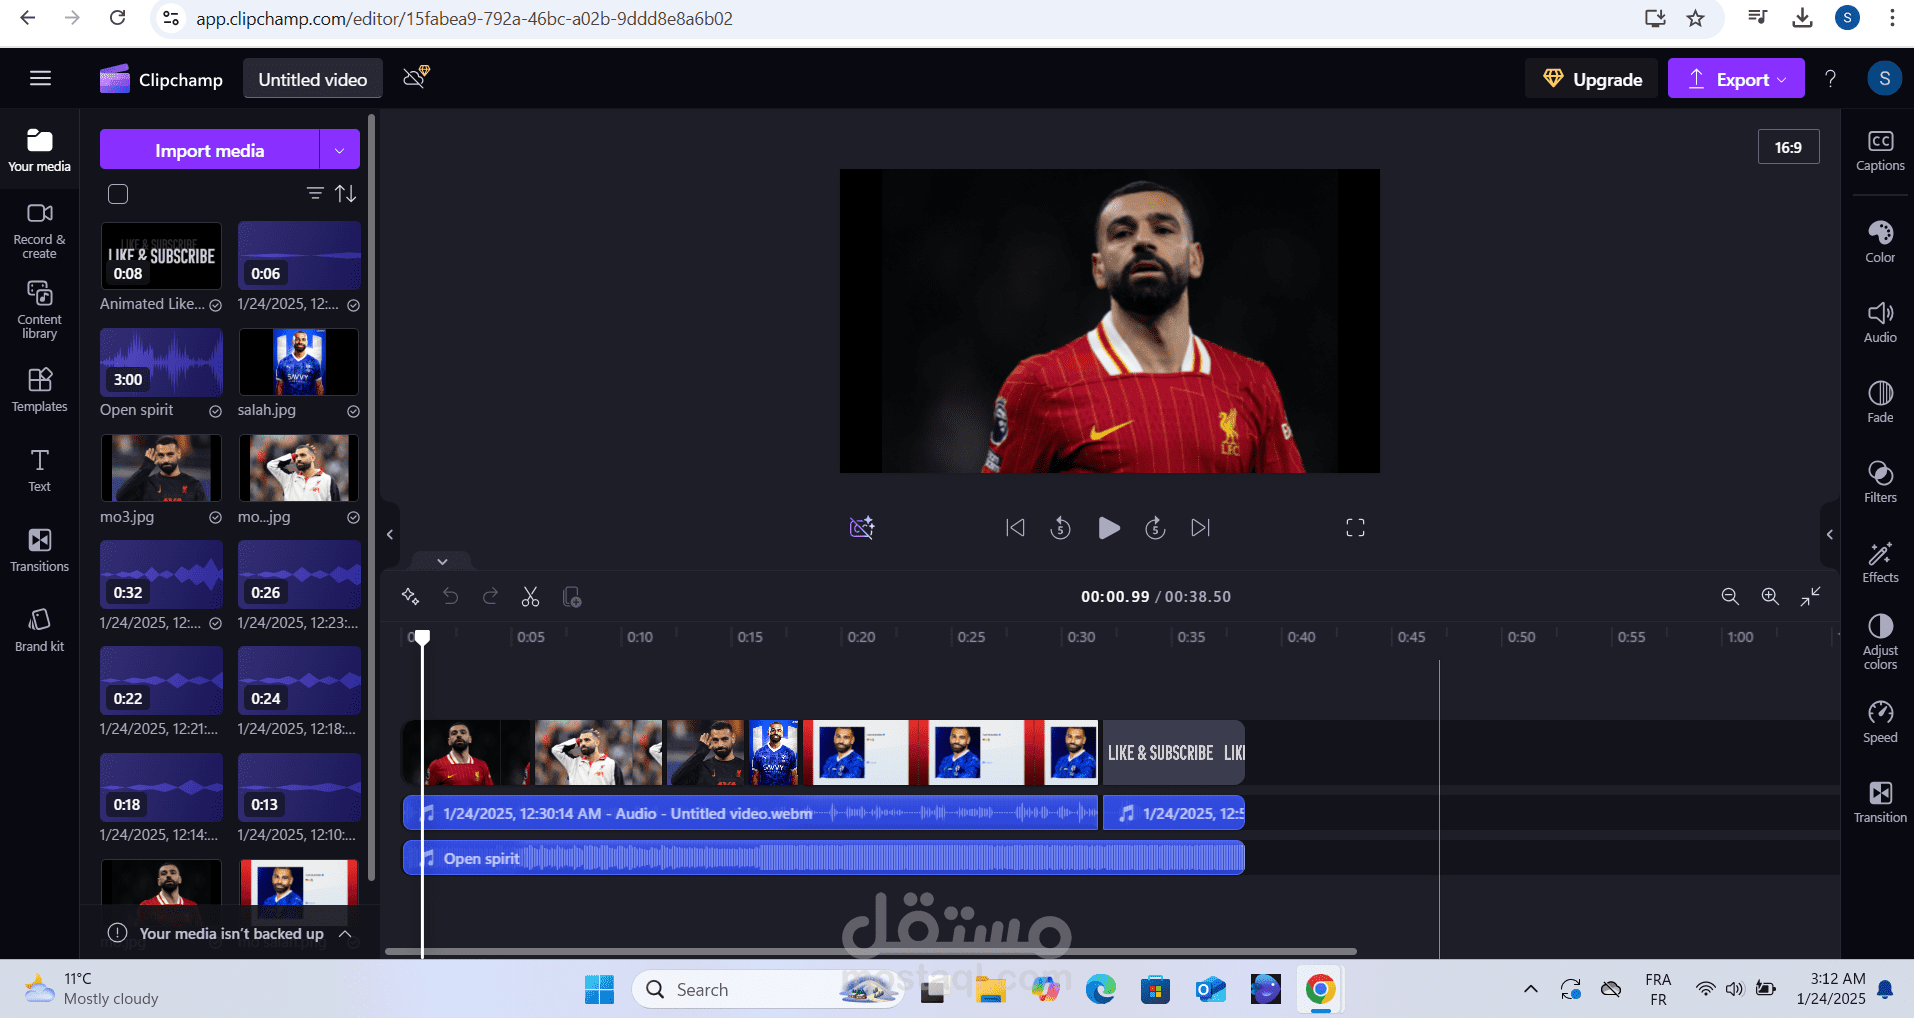The height and width of the screenshot is (1018, 1914).
Task: Click the cloud backup off diamond icon
Action: [x=416, y=77]
